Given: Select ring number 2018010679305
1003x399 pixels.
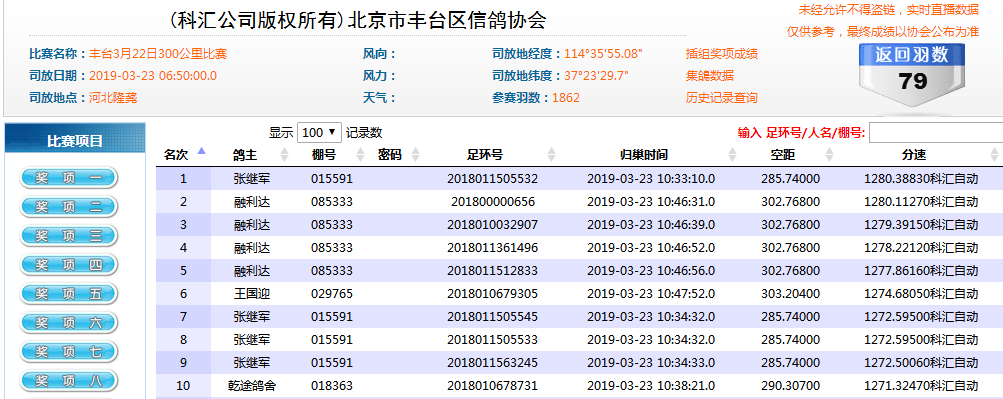Looking at the screenshot, I should pos(493,294).
